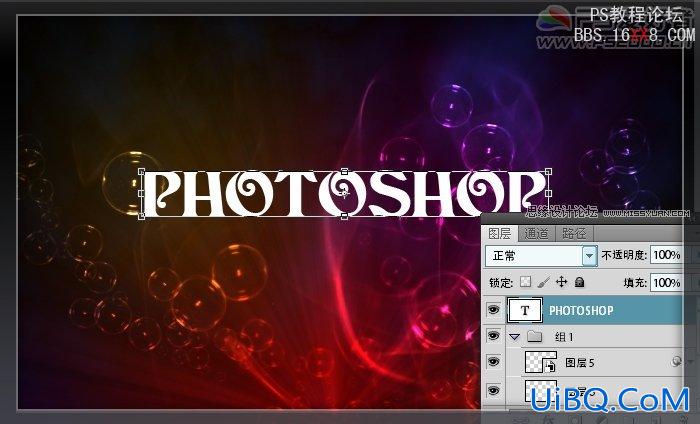Hide the PHOTOSHOP text layer

click(x=493, y=310)
